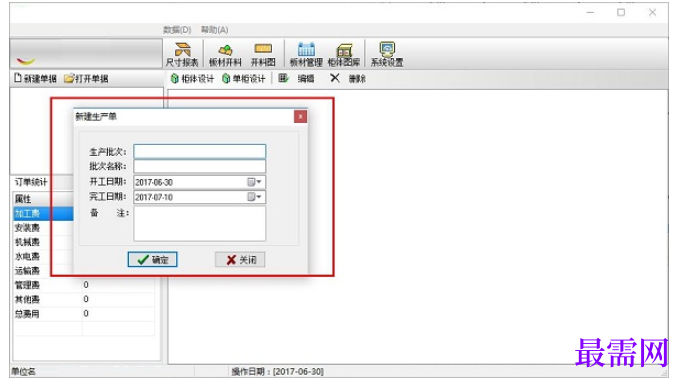Focus the 批次名称 input field
Viewport: 687px width, 384px height.
[x=199, y=167]
